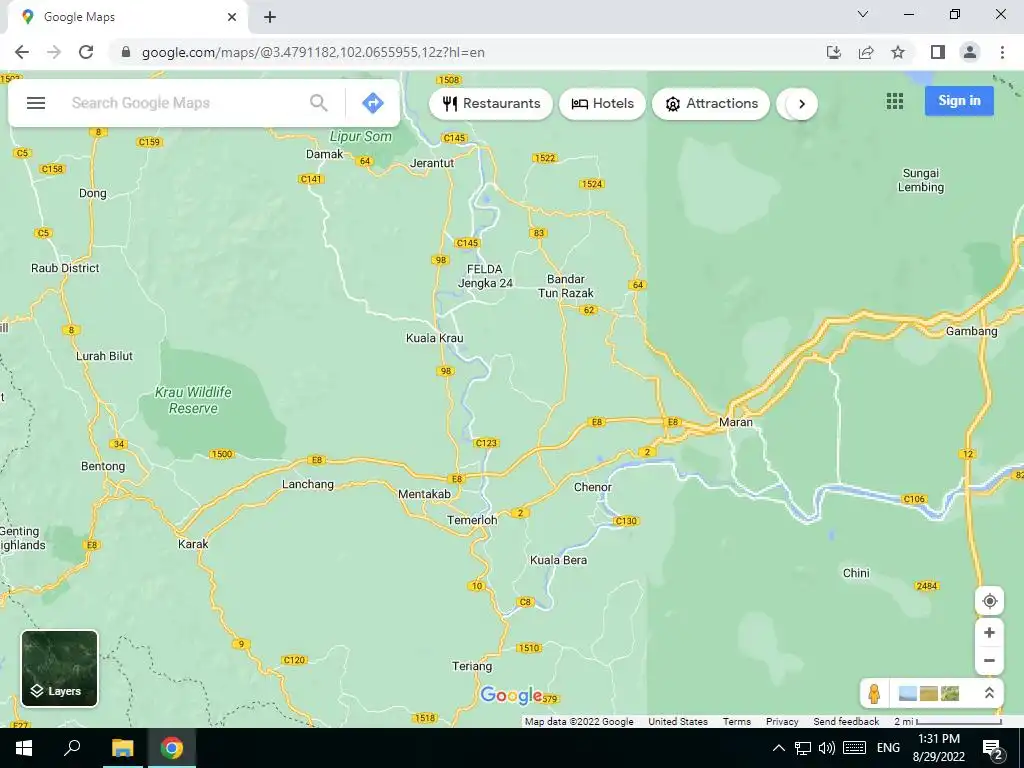The width and height of the screenshot is (1024, 768).
Task: Open the network status tray icon
Action: pyautogui.click(x=803, y=748)
